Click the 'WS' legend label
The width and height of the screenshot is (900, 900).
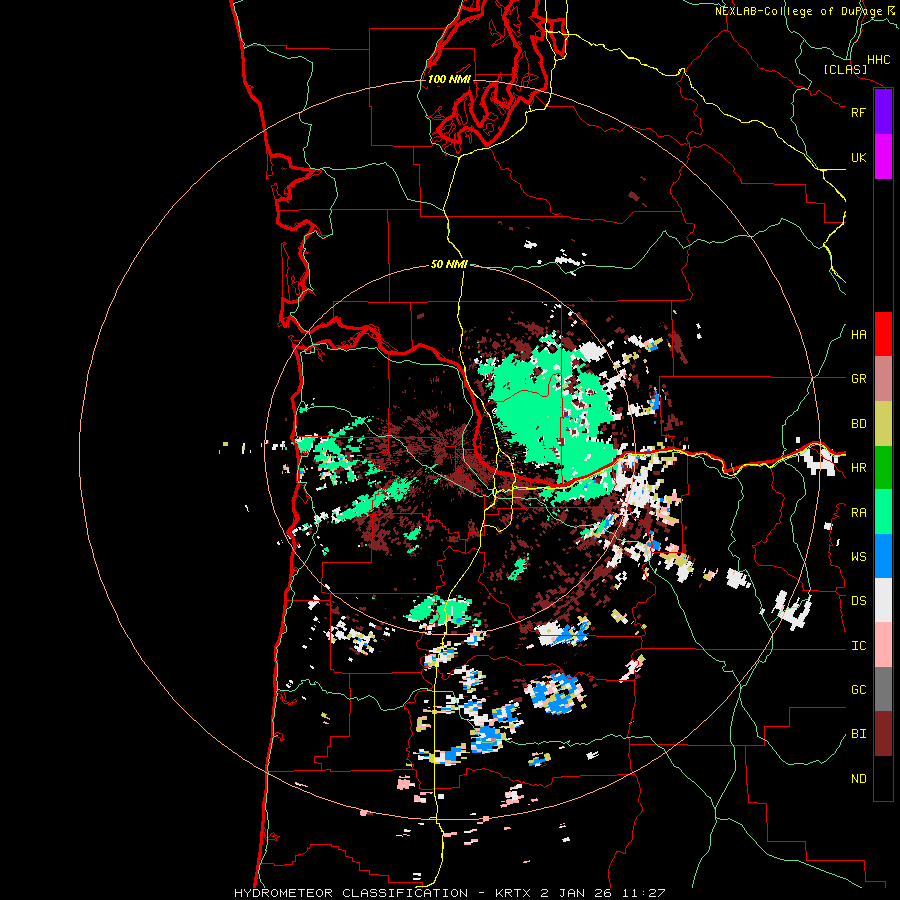[x=858, y=557]
